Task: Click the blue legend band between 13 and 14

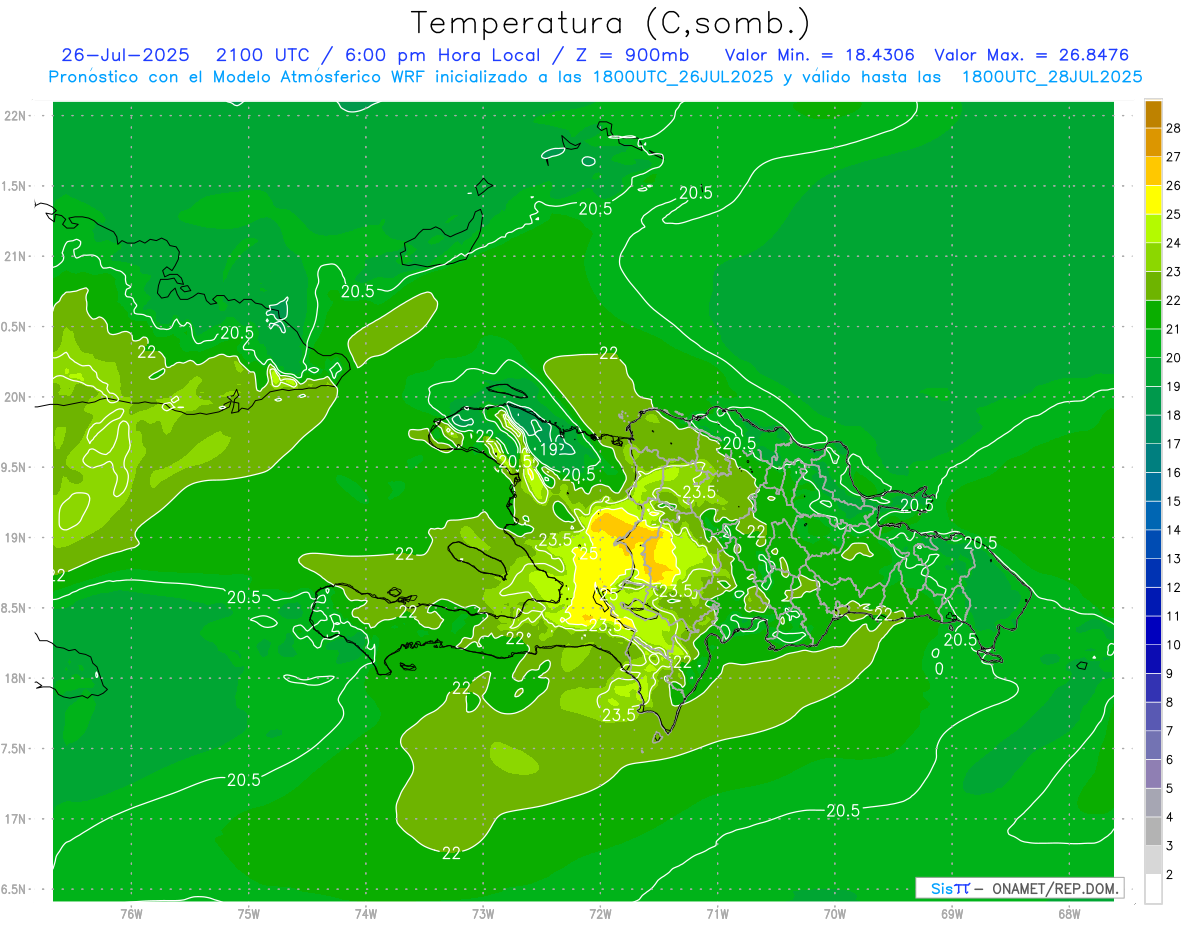Action: 1153,544
